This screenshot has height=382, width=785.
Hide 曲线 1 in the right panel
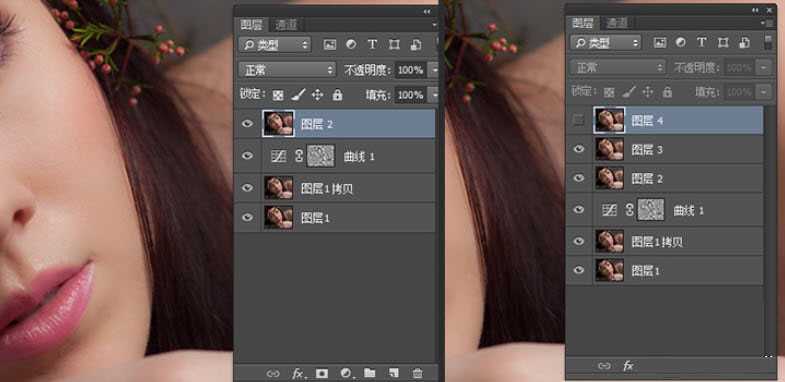579,210
